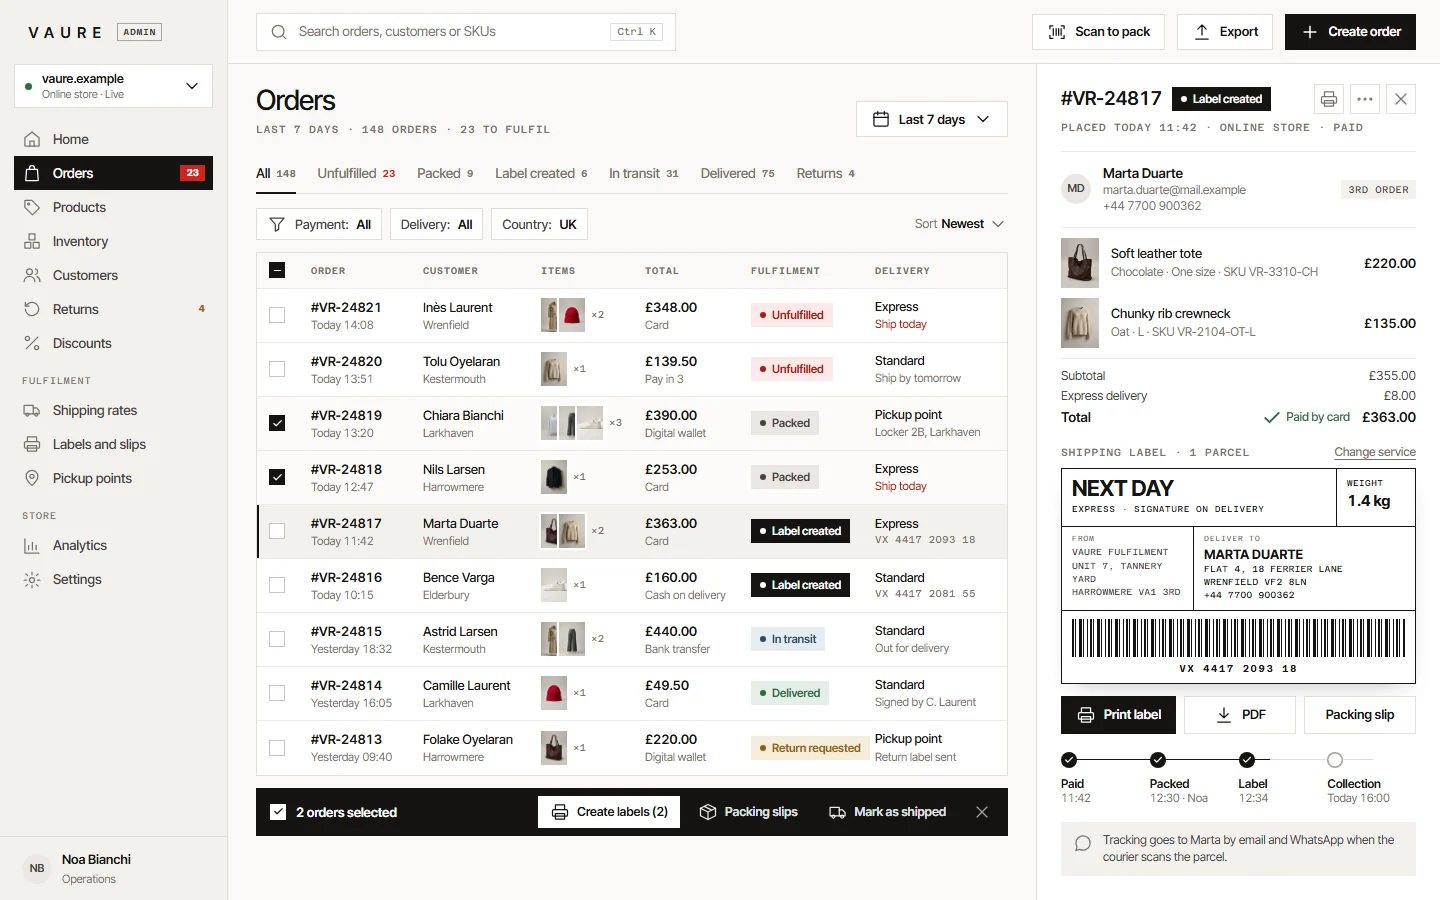Open the Payment filter
1440x900 pixels.
320,224
